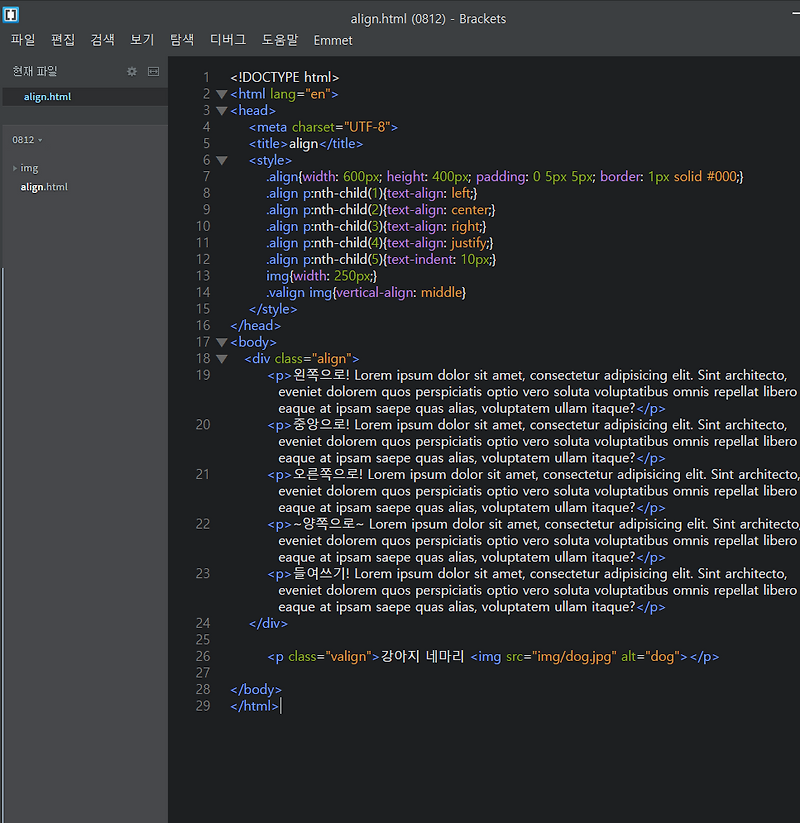Viewport: 800px width, 823px height.
Task: Collapse the head tag fold arrow
Action: coord(221,111)
